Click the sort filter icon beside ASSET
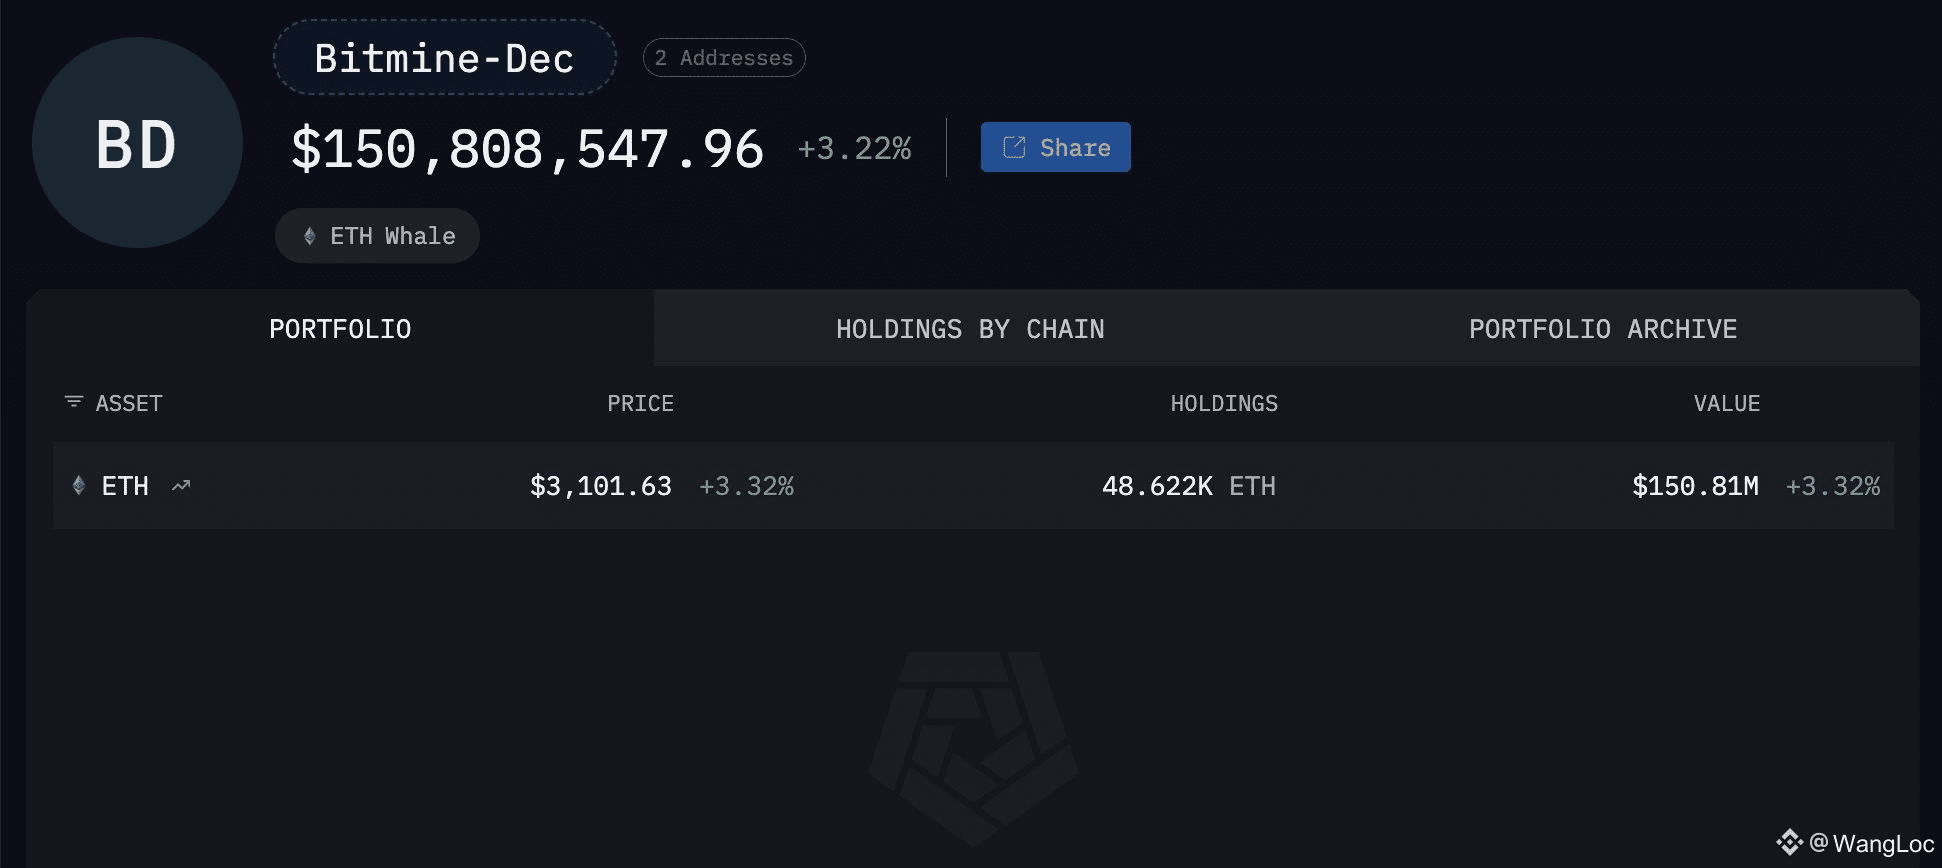Viewport: 1942px width, 868px height. [73, 402]
